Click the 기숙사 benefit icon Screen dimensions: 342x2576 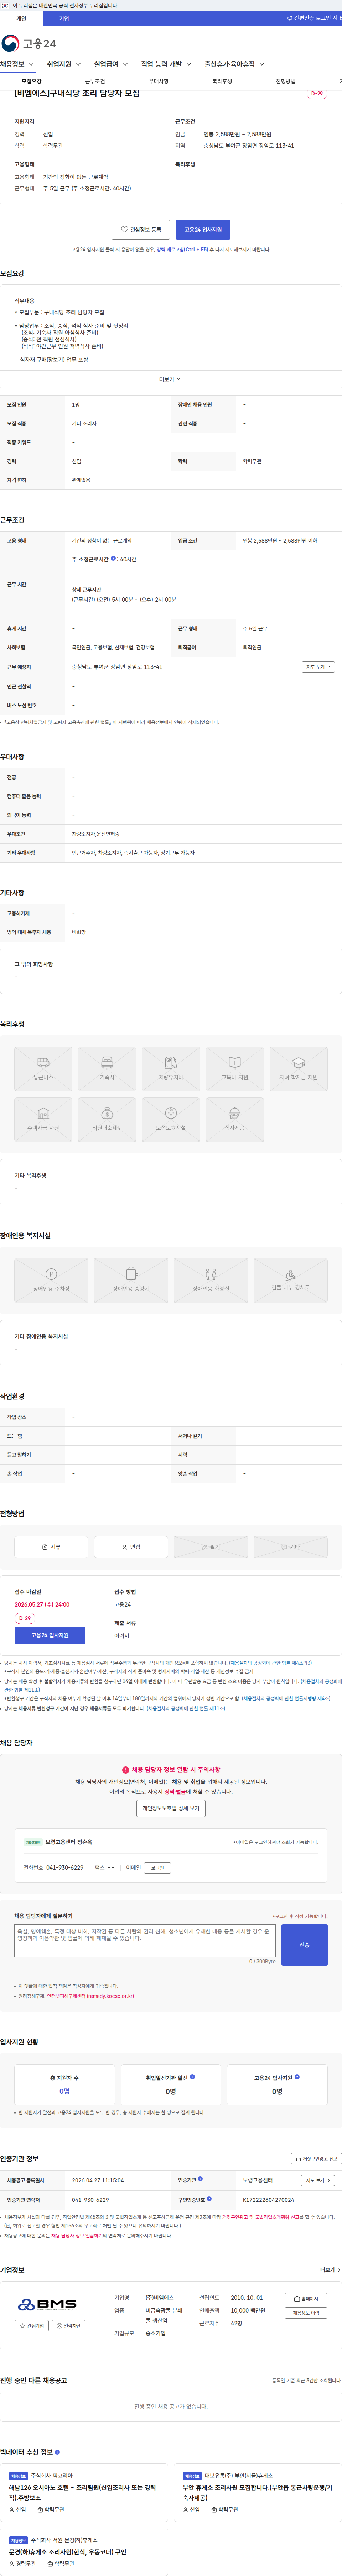(107, 1069)
